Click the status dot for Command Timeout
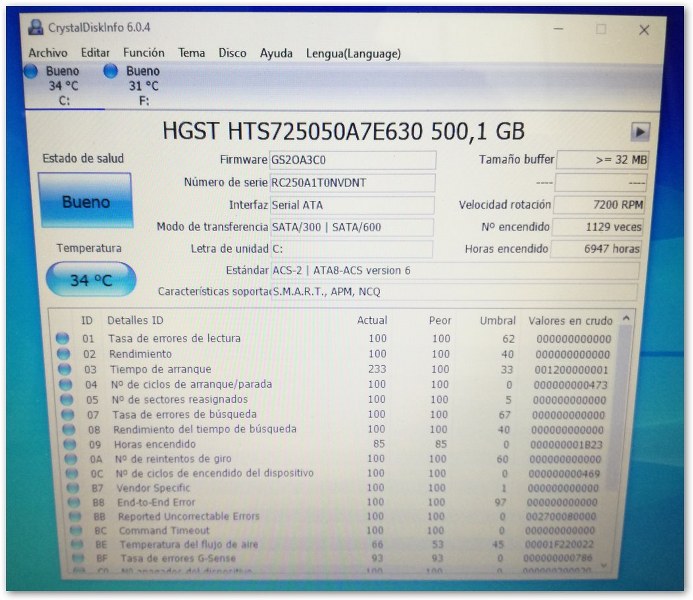Viewport: 693px width, 600px height. tap(76, 530)
